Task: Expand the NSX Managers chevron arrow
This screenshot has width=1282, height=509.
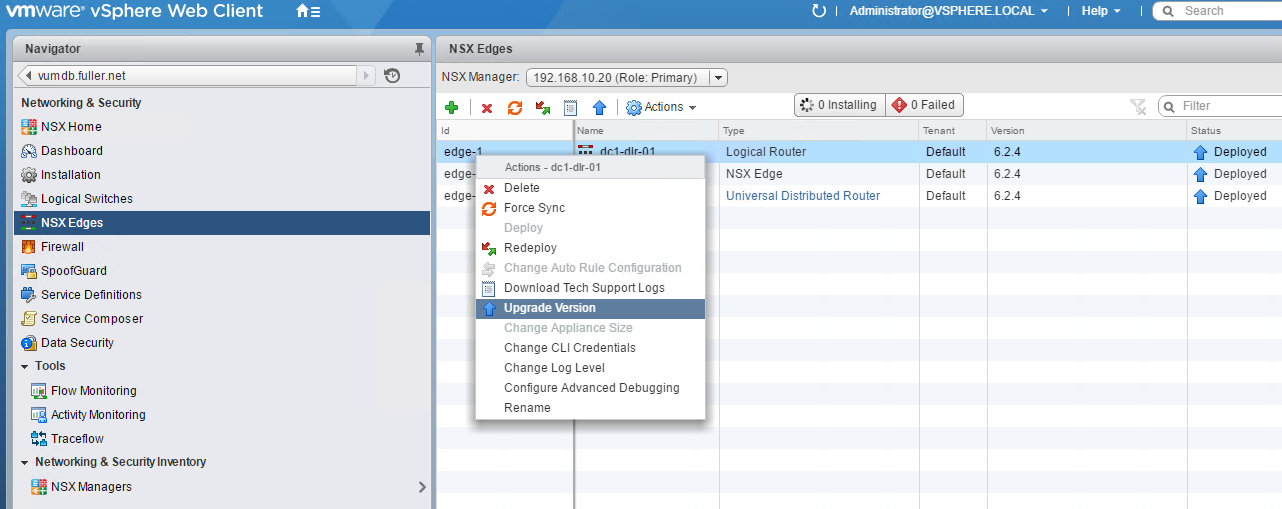Action: click(422, 487)
